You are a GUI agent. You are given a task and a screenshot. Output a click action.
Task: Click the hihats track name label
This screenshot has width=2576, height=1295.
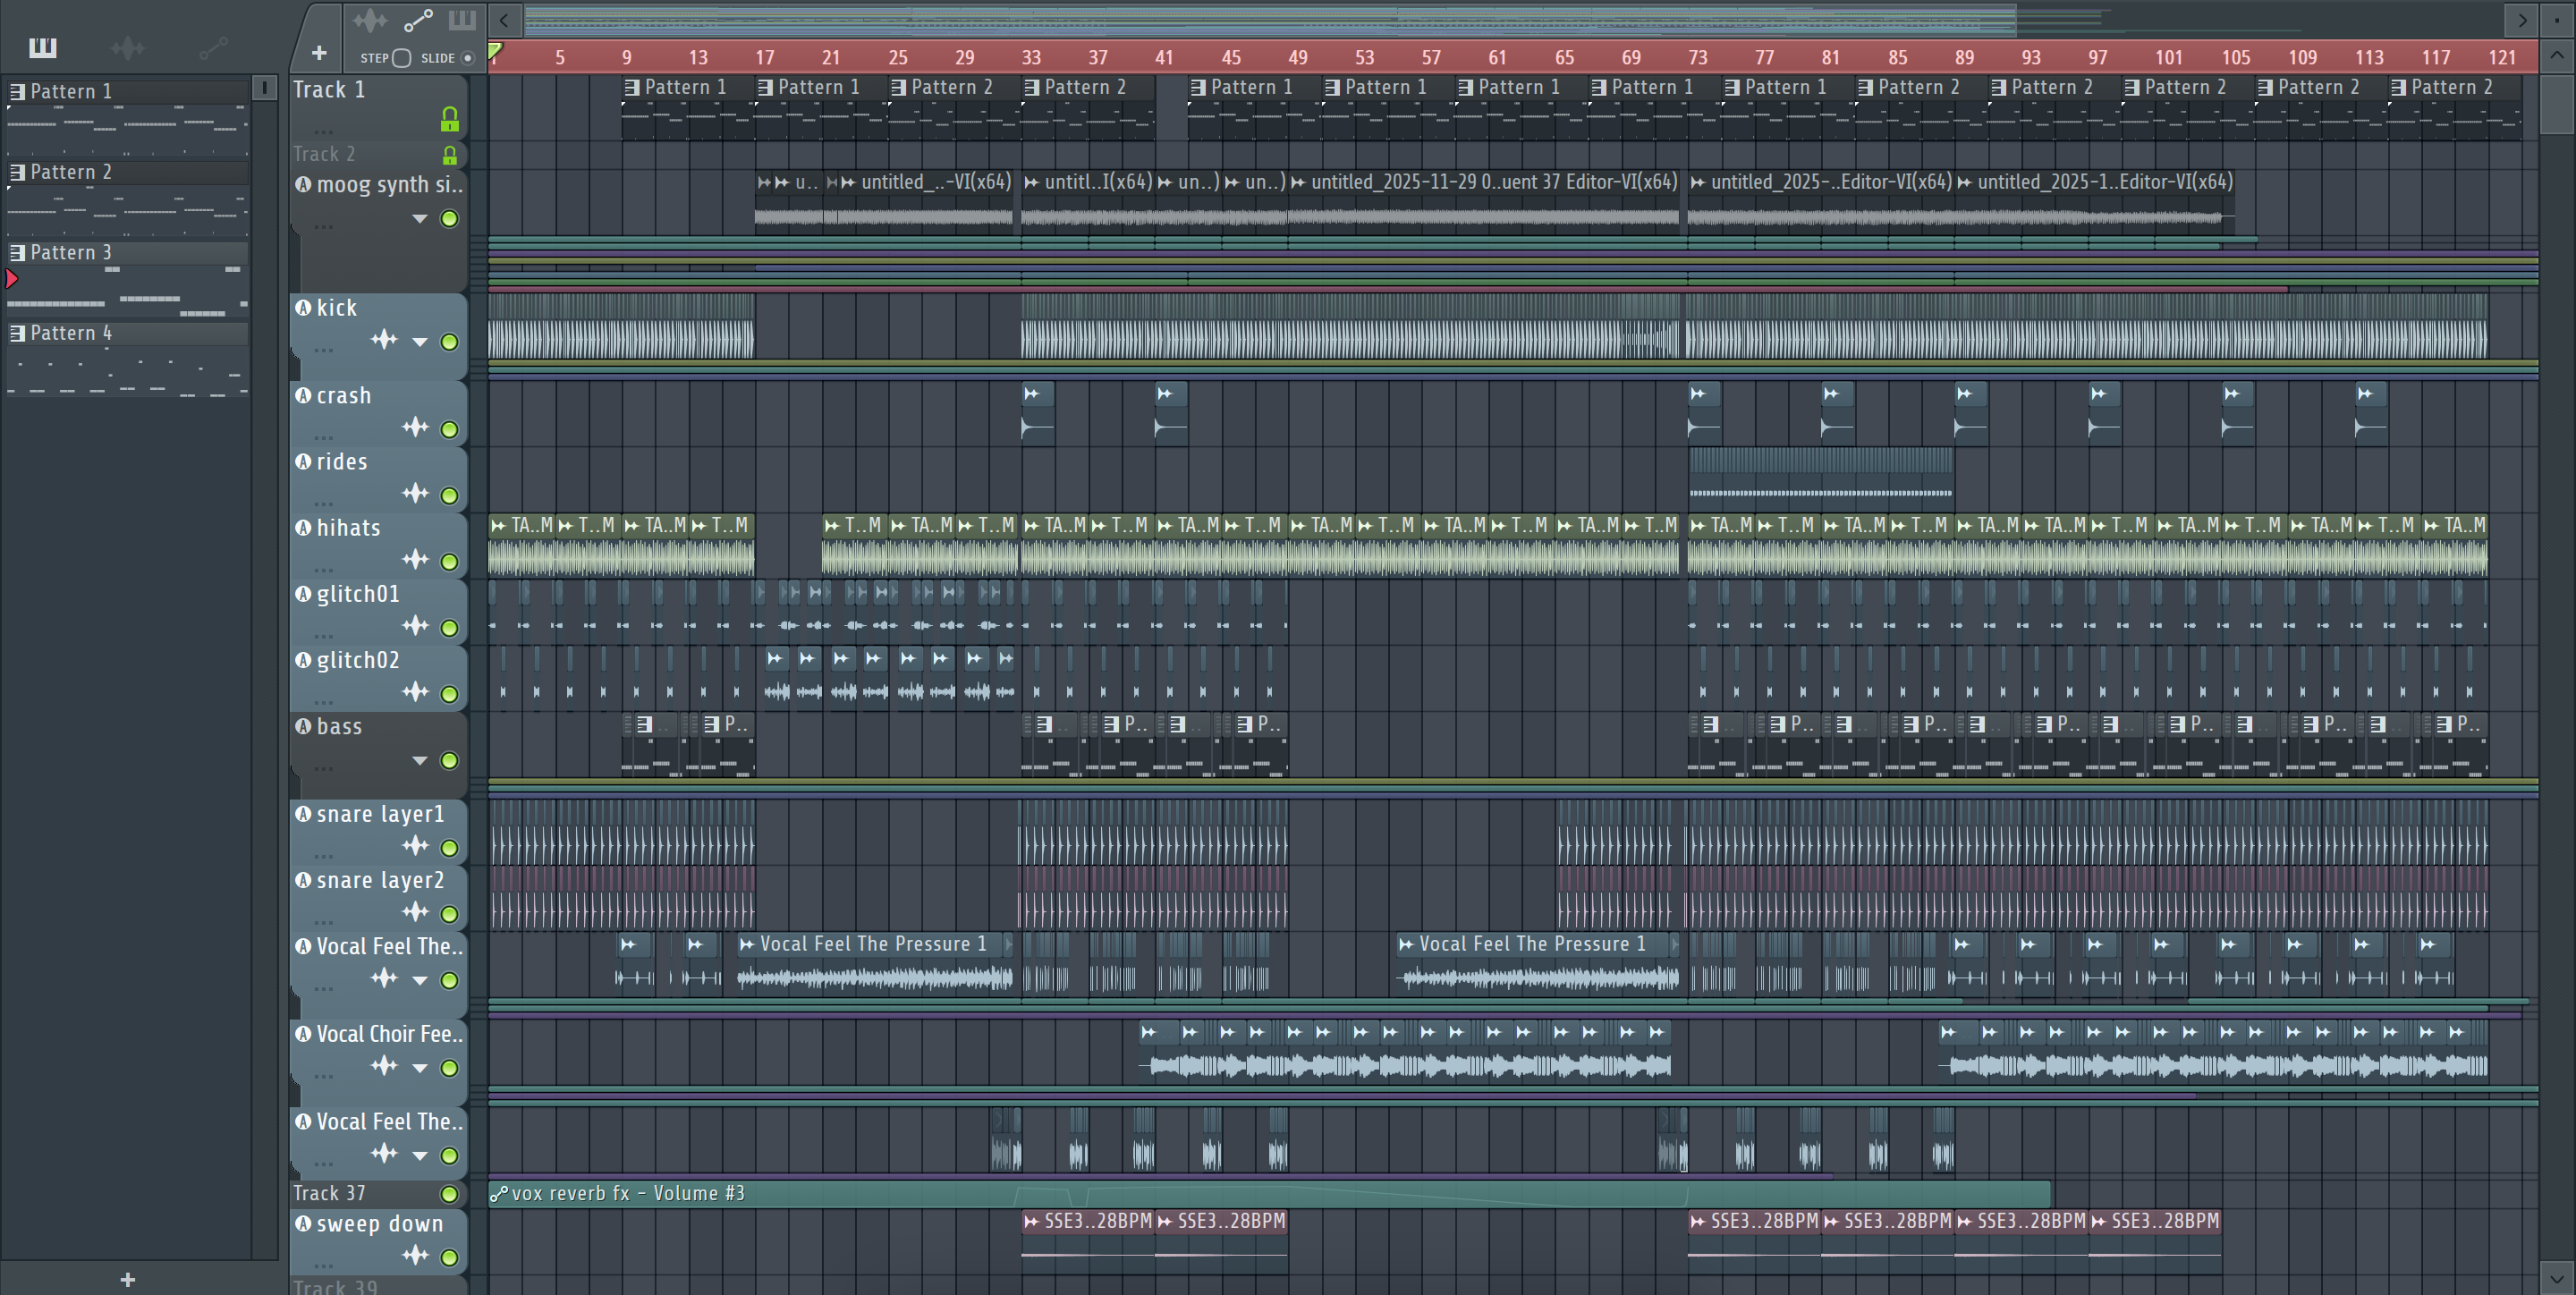[x=348, y=528]
